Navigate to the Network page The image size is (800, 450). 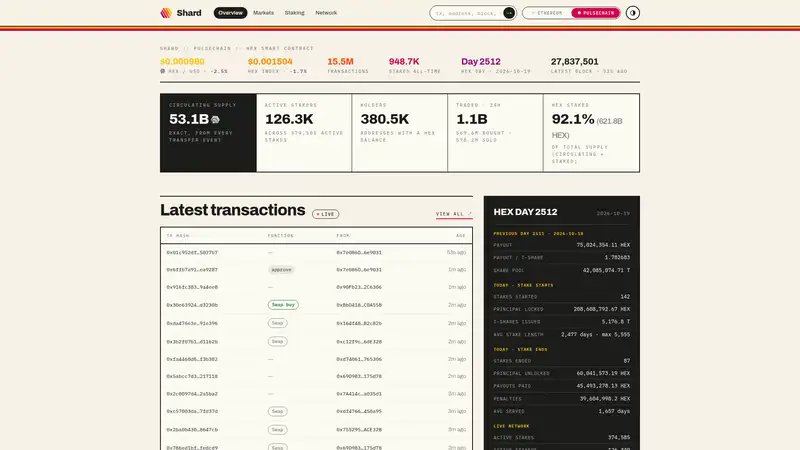(326, 13)
